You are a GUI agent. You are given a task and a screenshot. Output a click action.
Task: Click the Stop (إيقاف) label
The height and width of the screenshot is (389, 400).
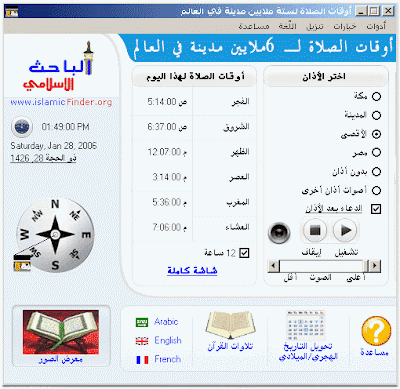pyautogui.click(x=311, y=252)
